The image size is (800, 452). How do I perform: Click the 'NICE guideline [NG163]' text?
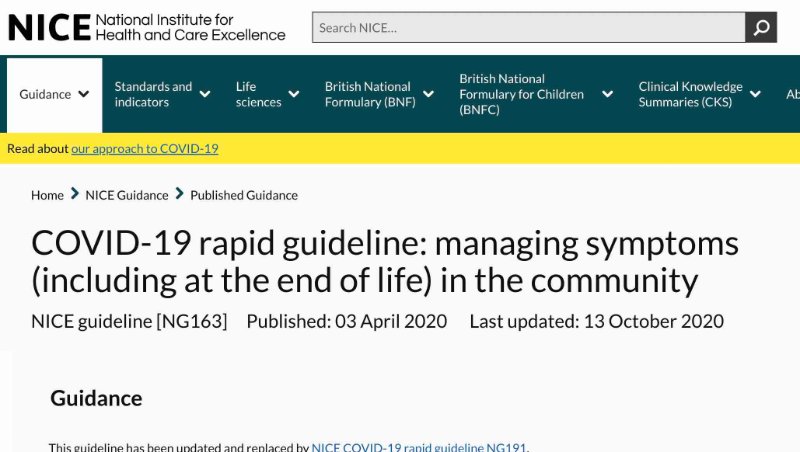[129, 321]
